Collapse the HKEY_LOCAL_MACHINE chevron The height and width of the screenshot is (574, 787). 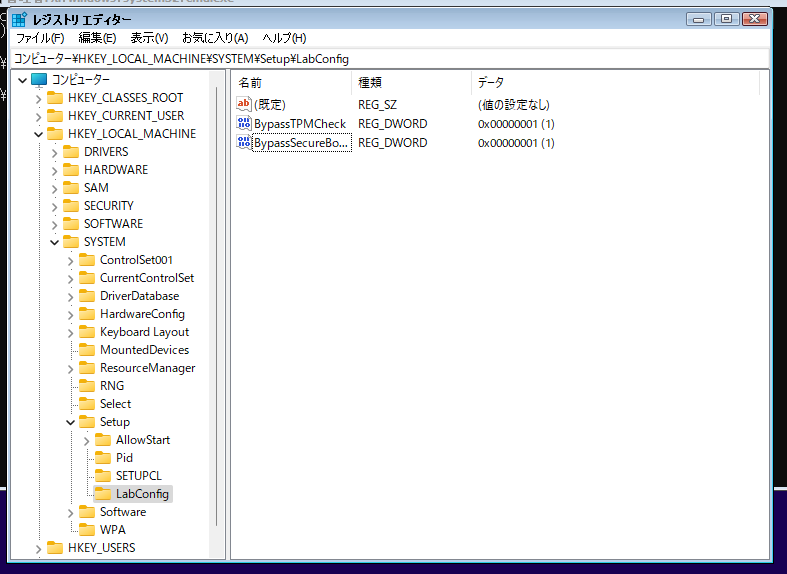point(39,134)
